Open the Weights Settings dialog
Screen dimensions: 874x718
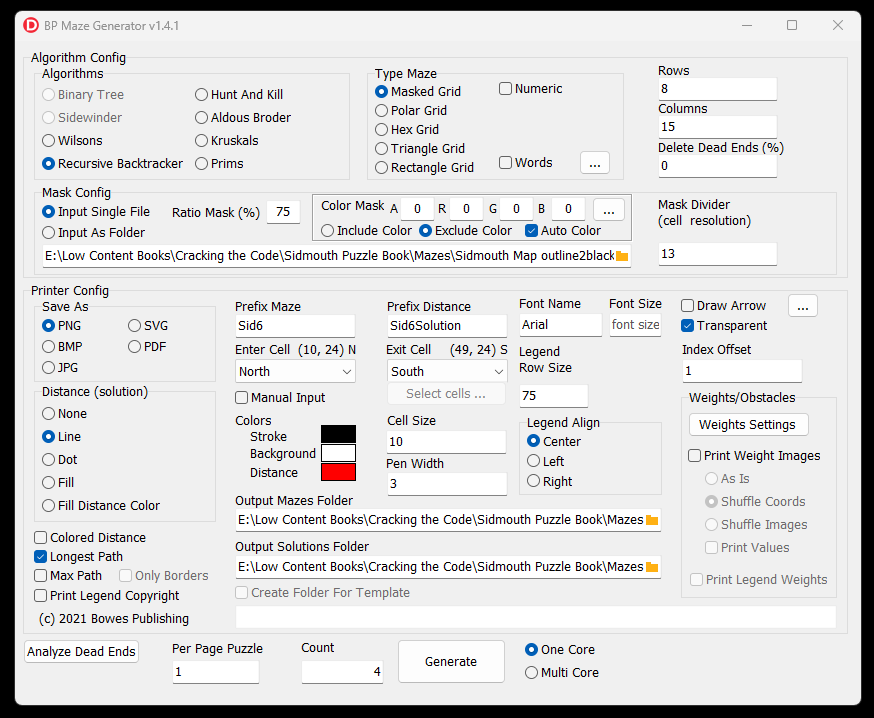(x=747, y=425)
